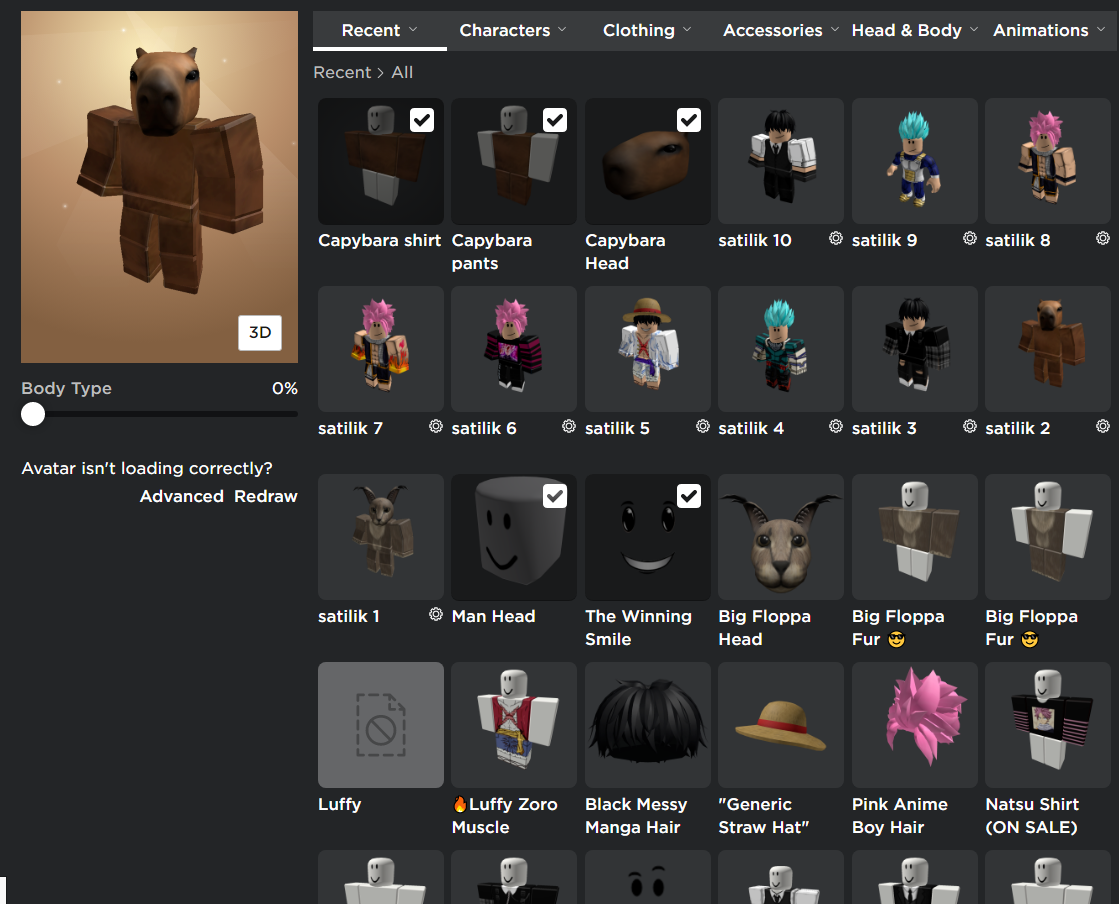
Task: Equip the Big Floppa Head
Action: (x=781, y=537)
